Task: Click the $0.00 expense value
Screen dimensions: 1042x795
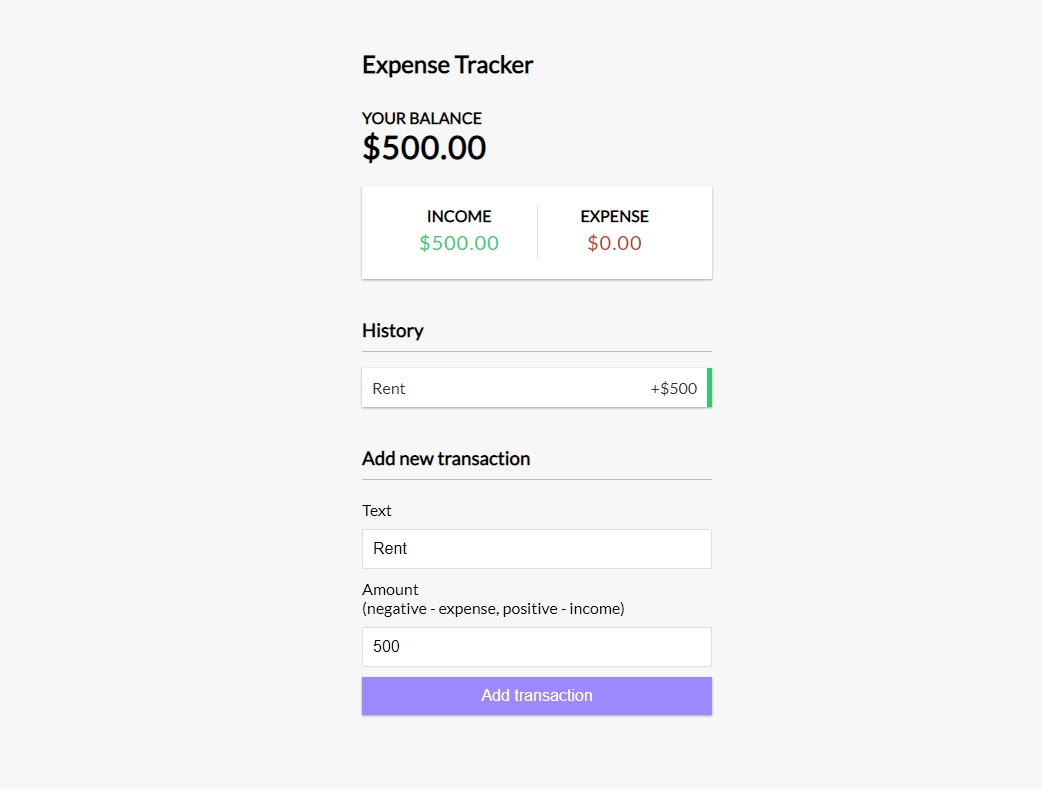Action: point(614,242)
